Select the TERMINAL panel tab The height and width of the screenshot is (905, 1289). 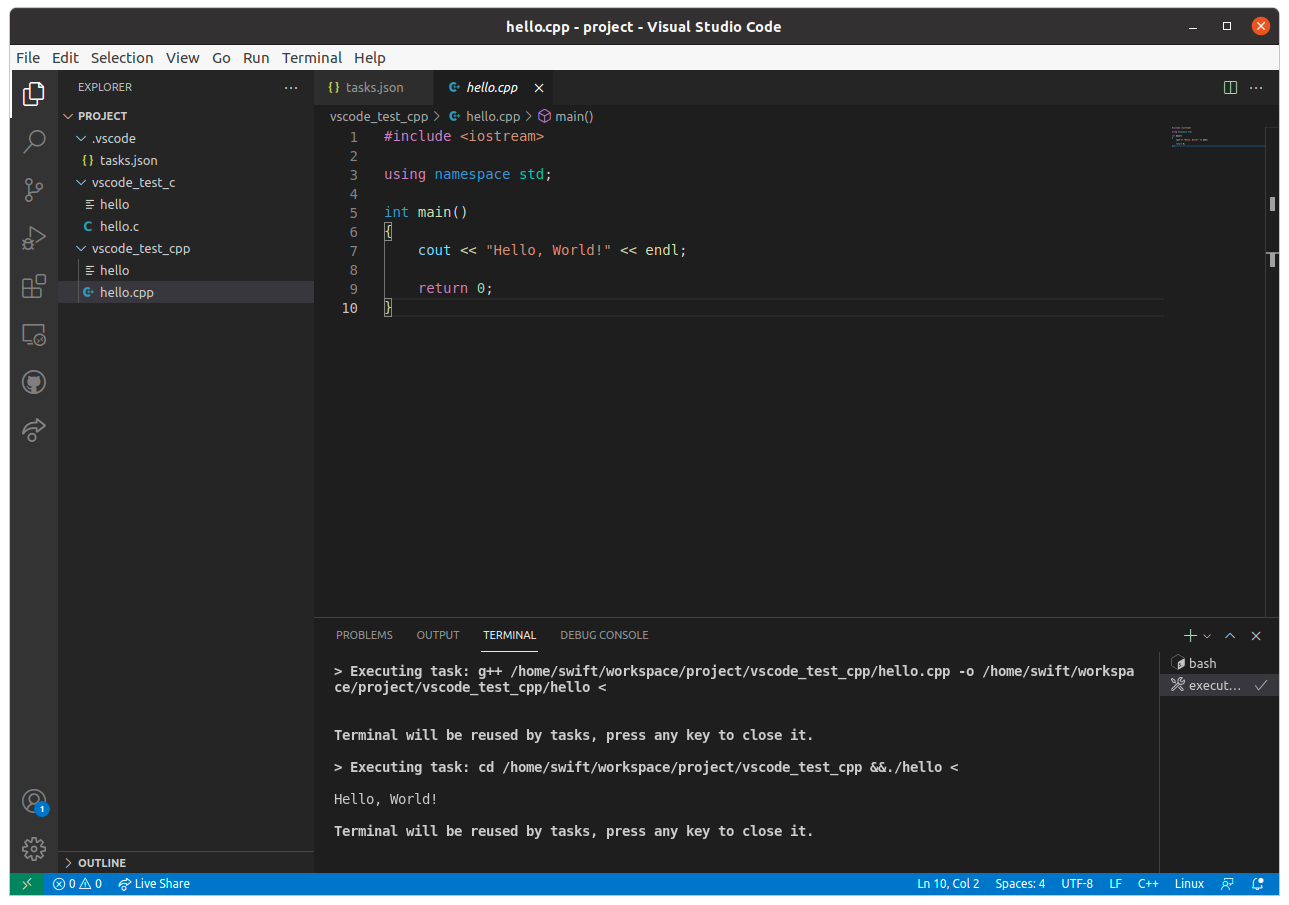pyautogui.click(x=509, y=635)
